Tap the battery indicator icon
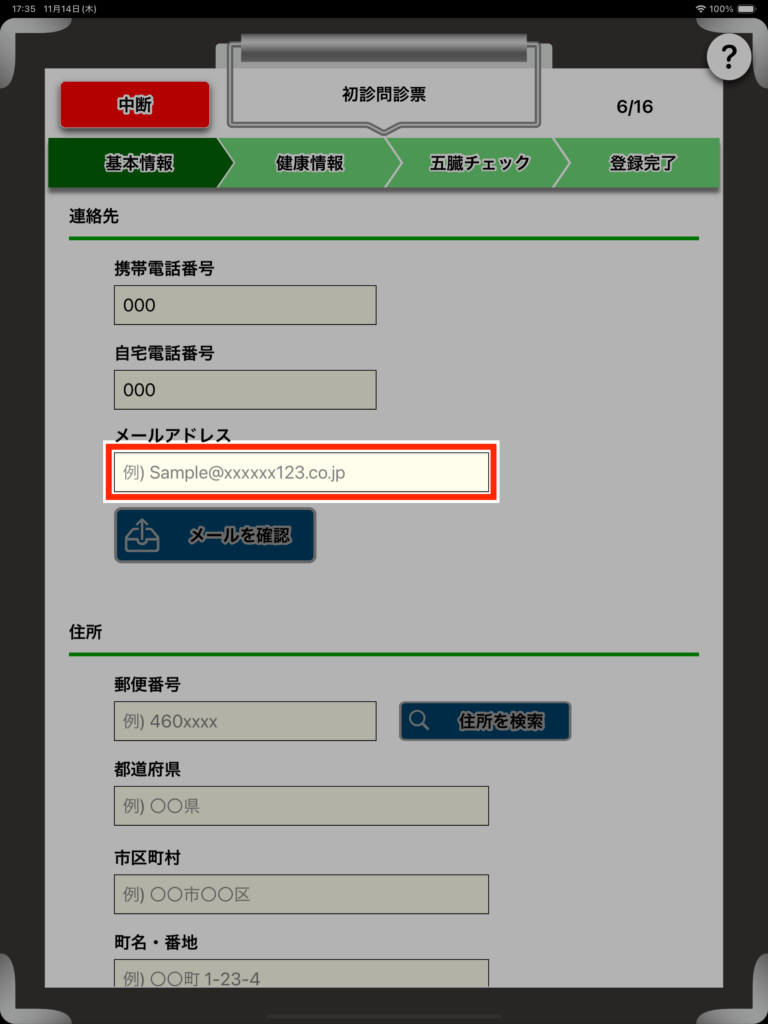The width and height of the screenshot is (768, 1024). click(x=746, y=9)
